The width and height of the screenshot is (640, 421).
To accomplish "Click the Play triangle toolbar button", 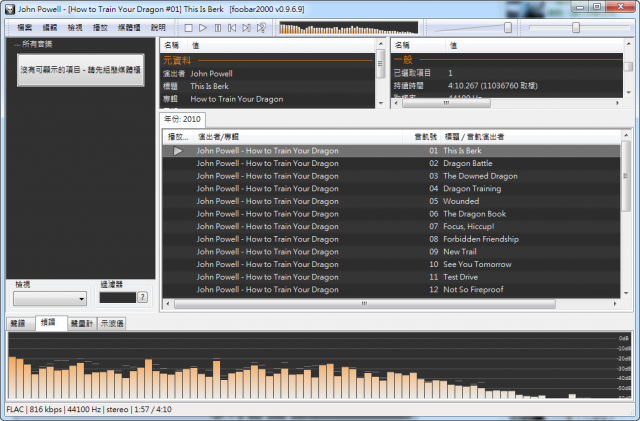I will tap(203, 28).
